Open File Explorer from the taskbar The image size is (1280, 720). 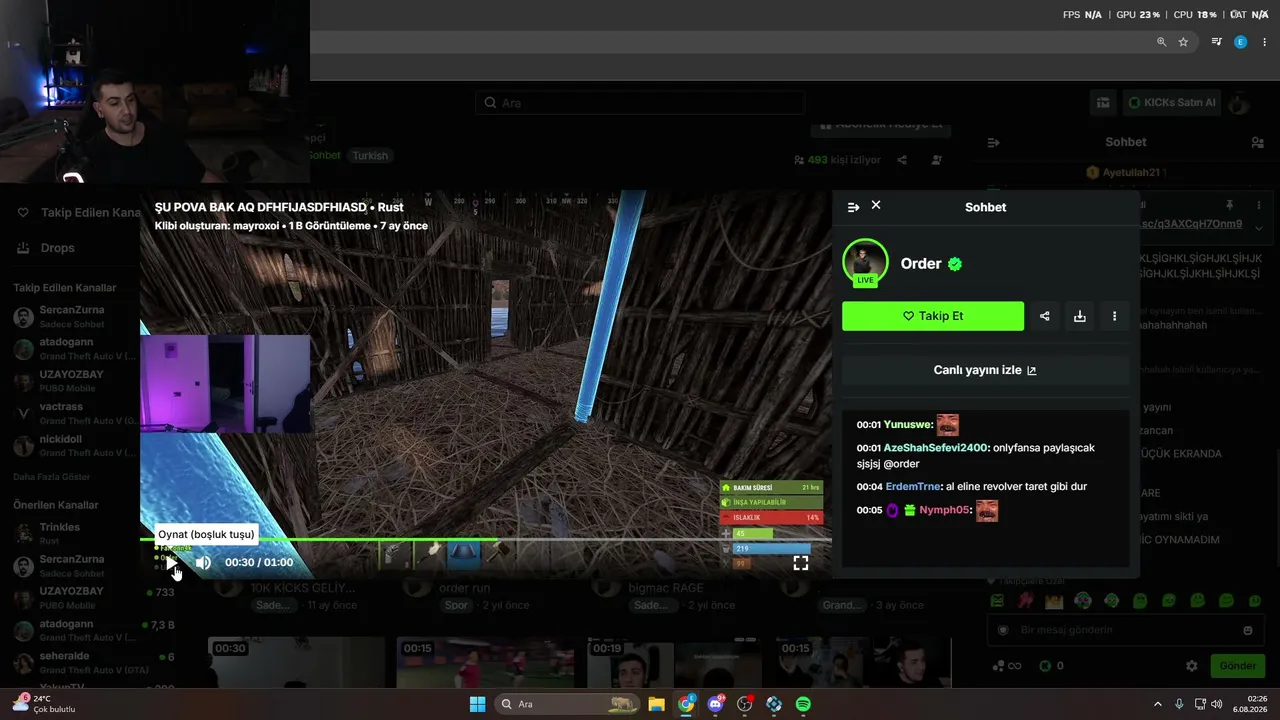pyautogui.click(x=656, y=704)
